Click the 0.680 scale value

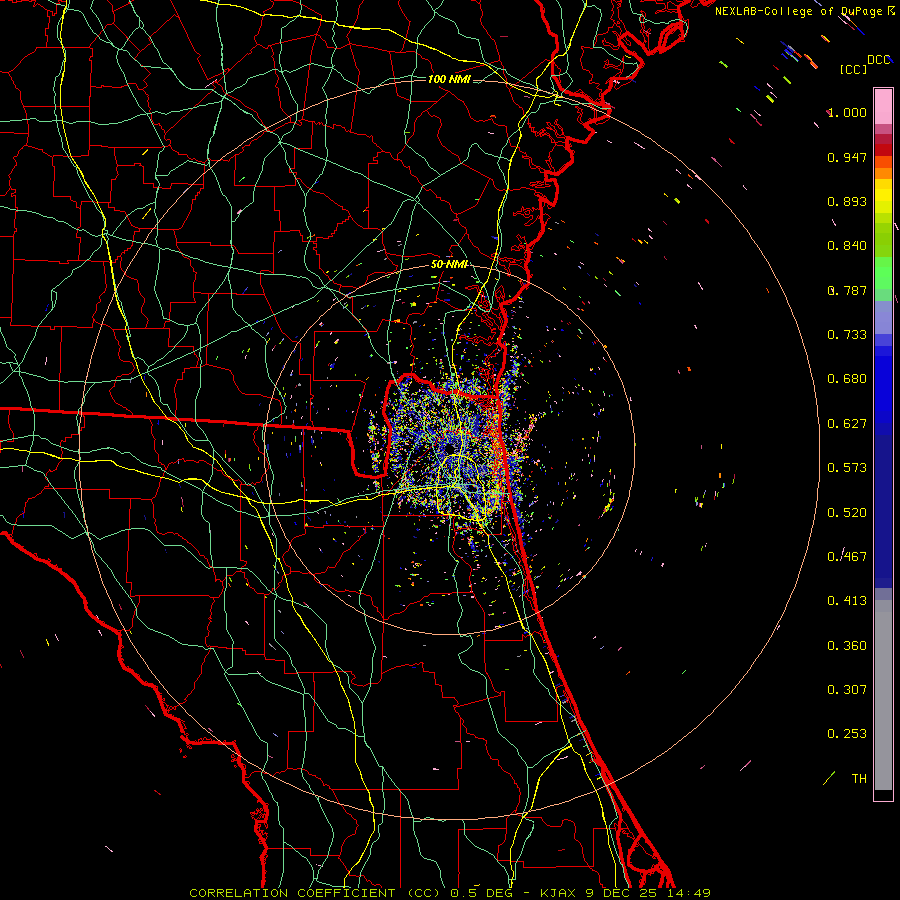[x=847, y=379]
